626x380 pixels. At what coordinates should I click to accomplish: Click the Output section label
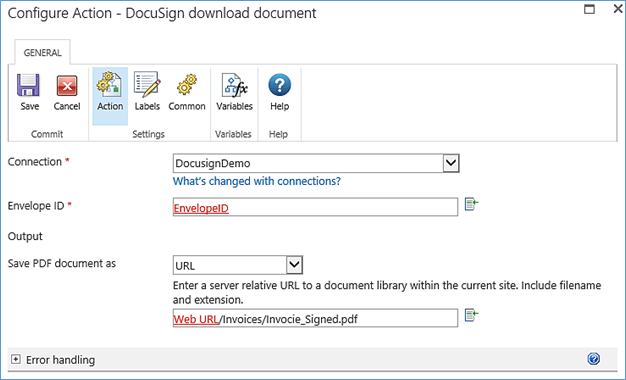coord(25,236)
